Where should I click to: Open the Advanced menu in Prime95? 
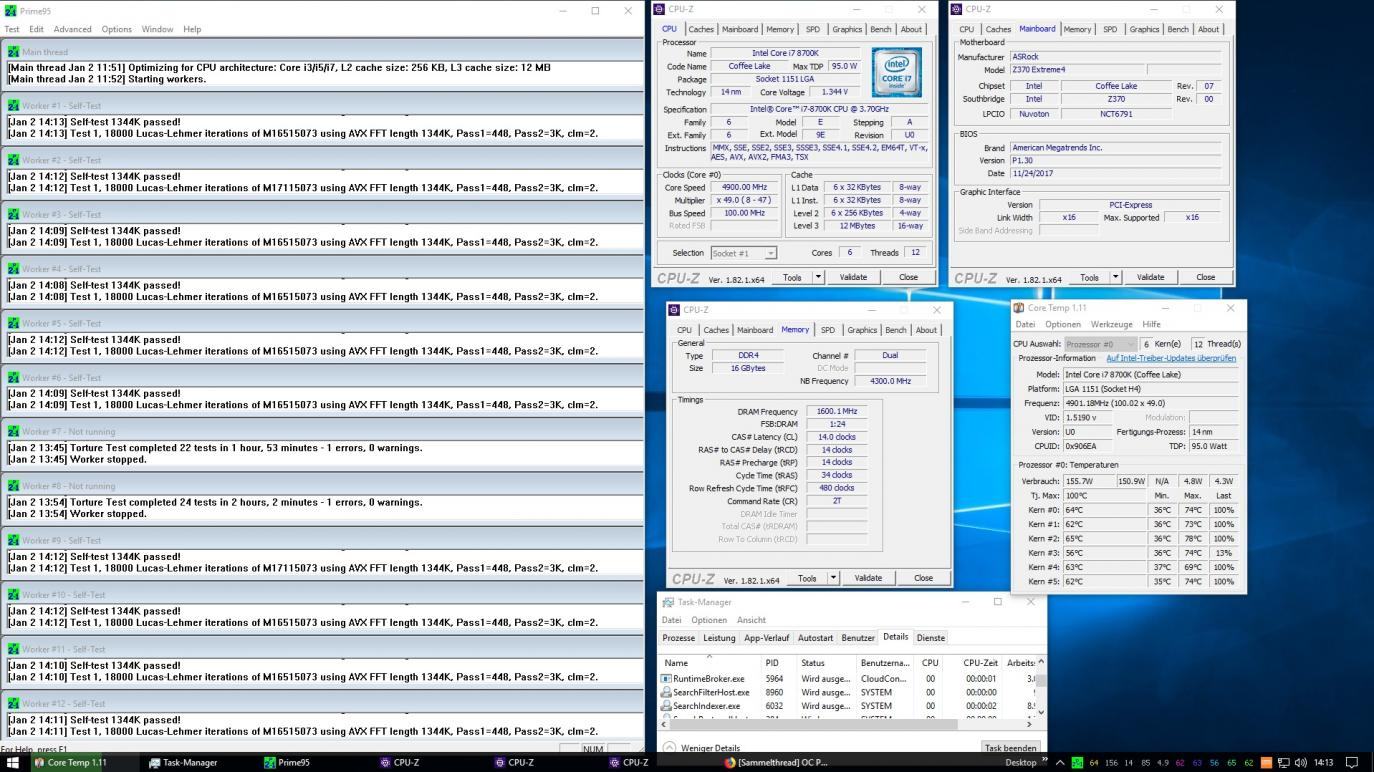(72, 29)
